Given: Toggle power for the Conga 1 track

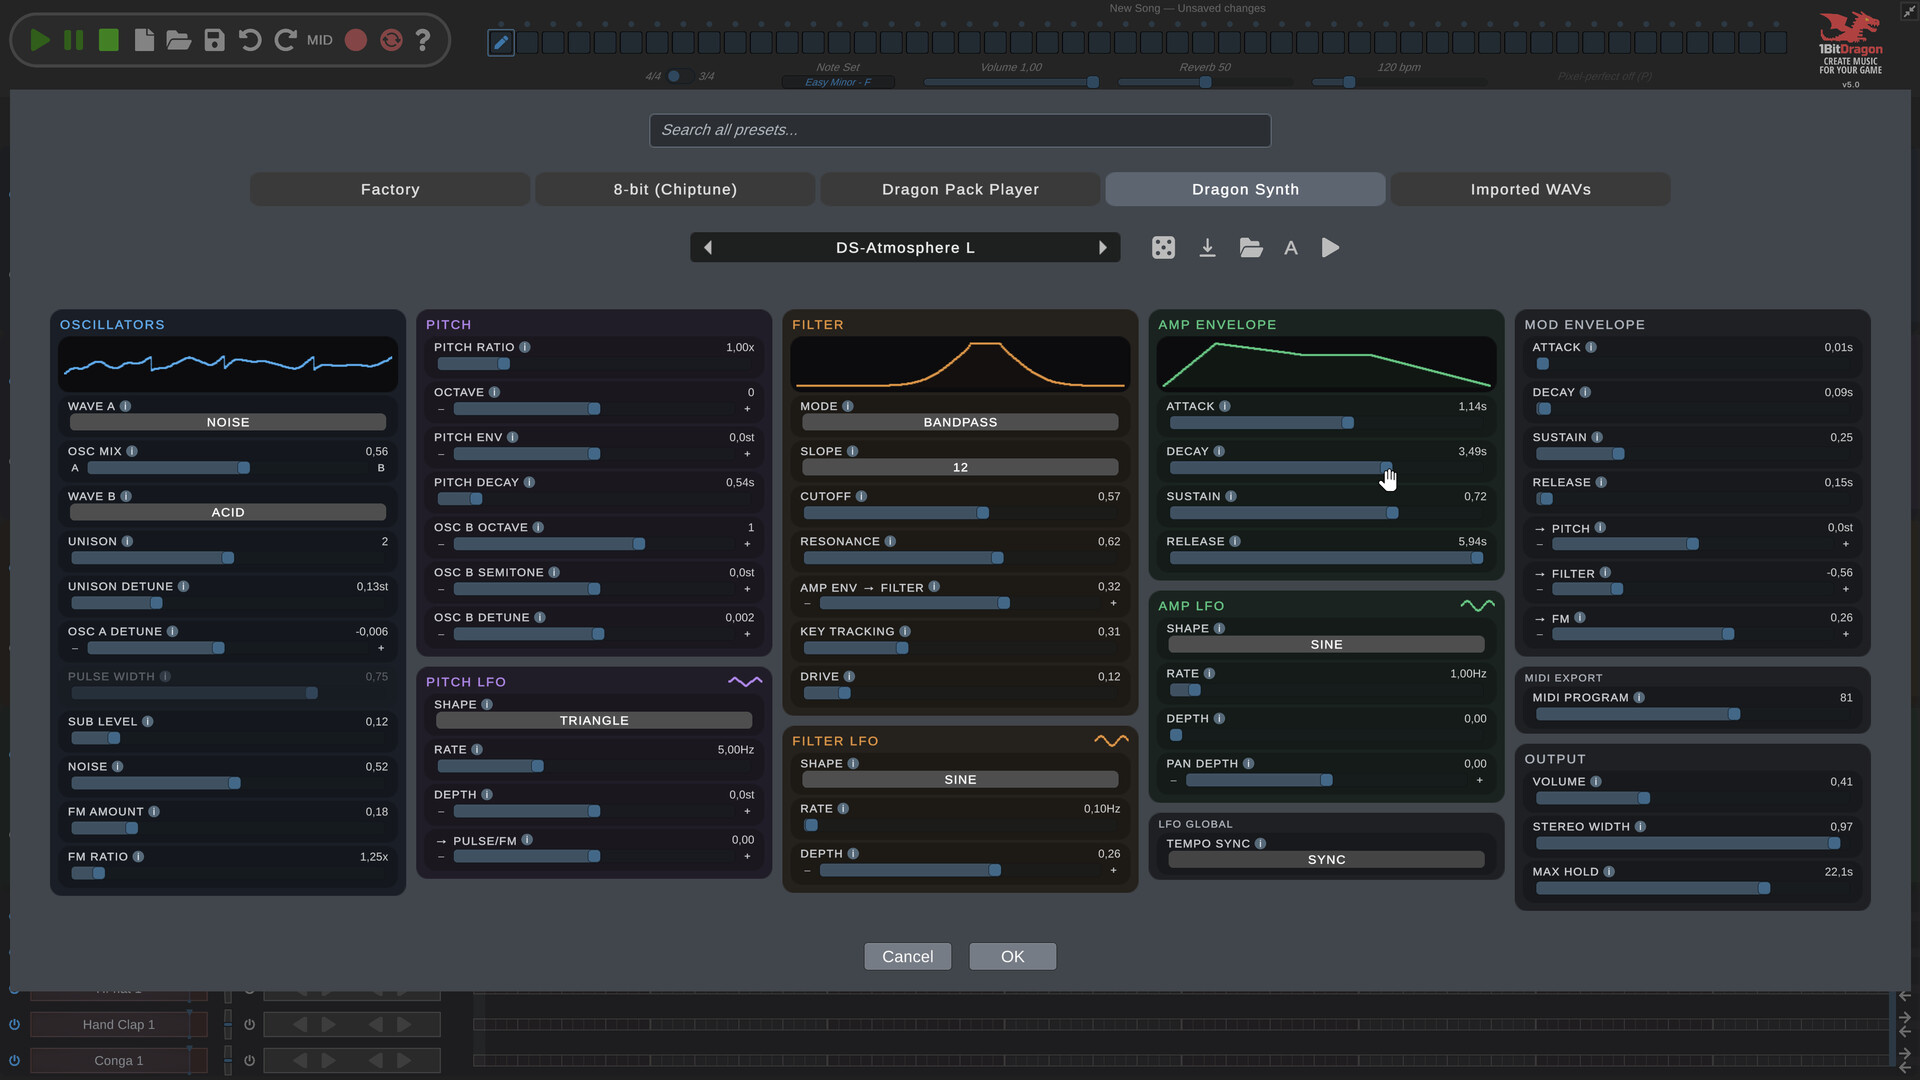Looking at the screenshot, I should [14, 1060].
